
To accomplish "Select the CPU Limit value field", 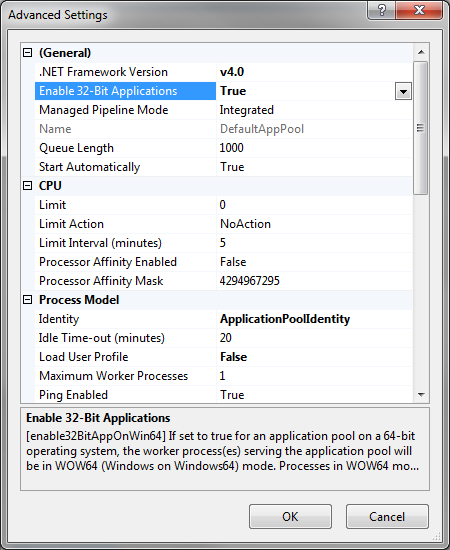I will point(314,205).
